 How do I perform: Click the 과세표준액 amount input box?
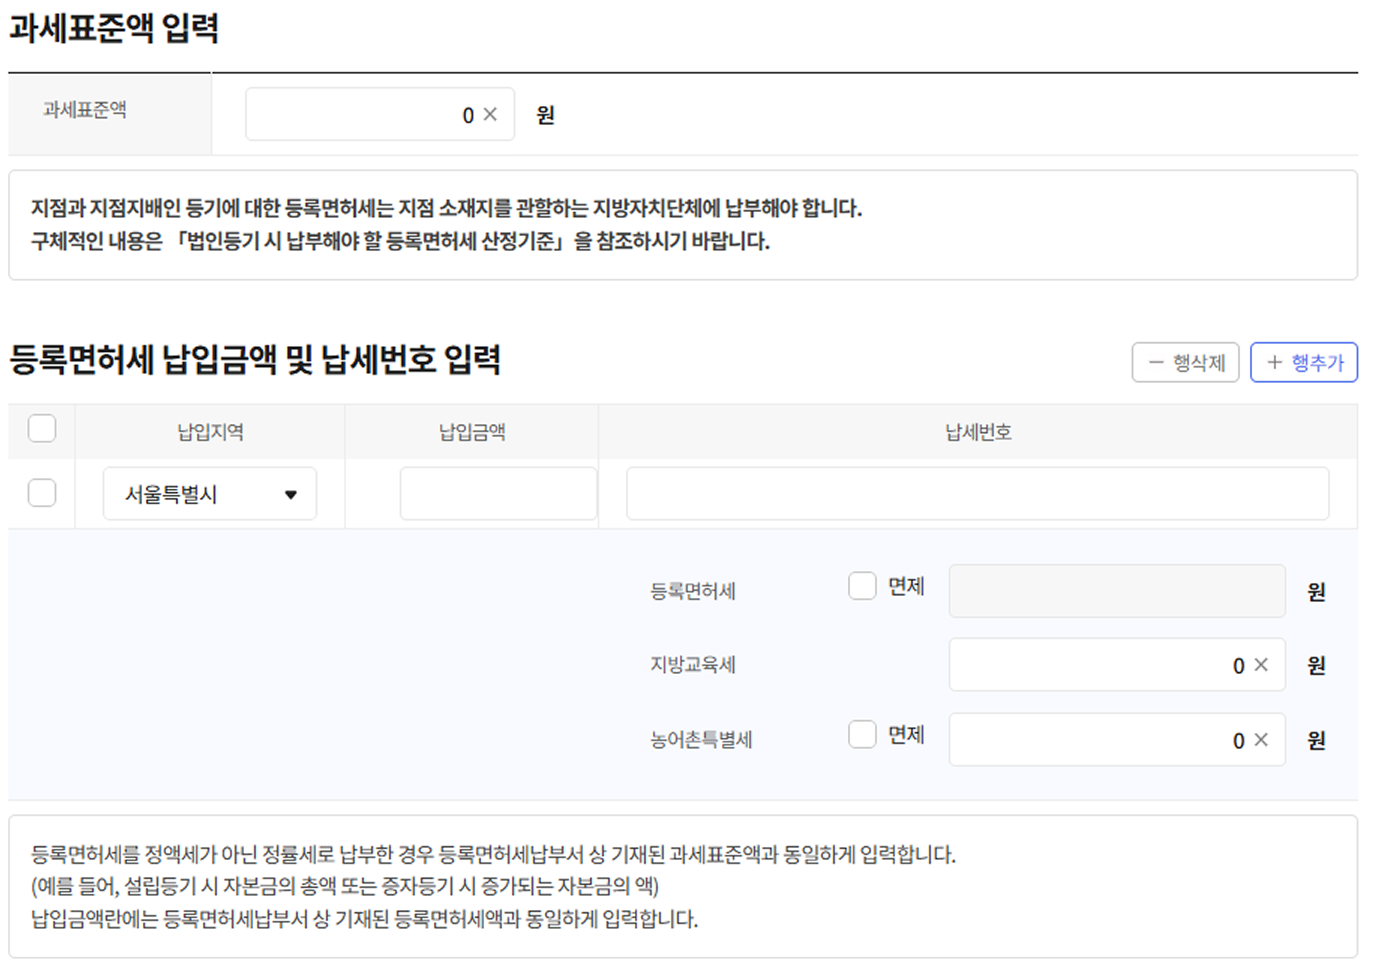tap(380, 114)
